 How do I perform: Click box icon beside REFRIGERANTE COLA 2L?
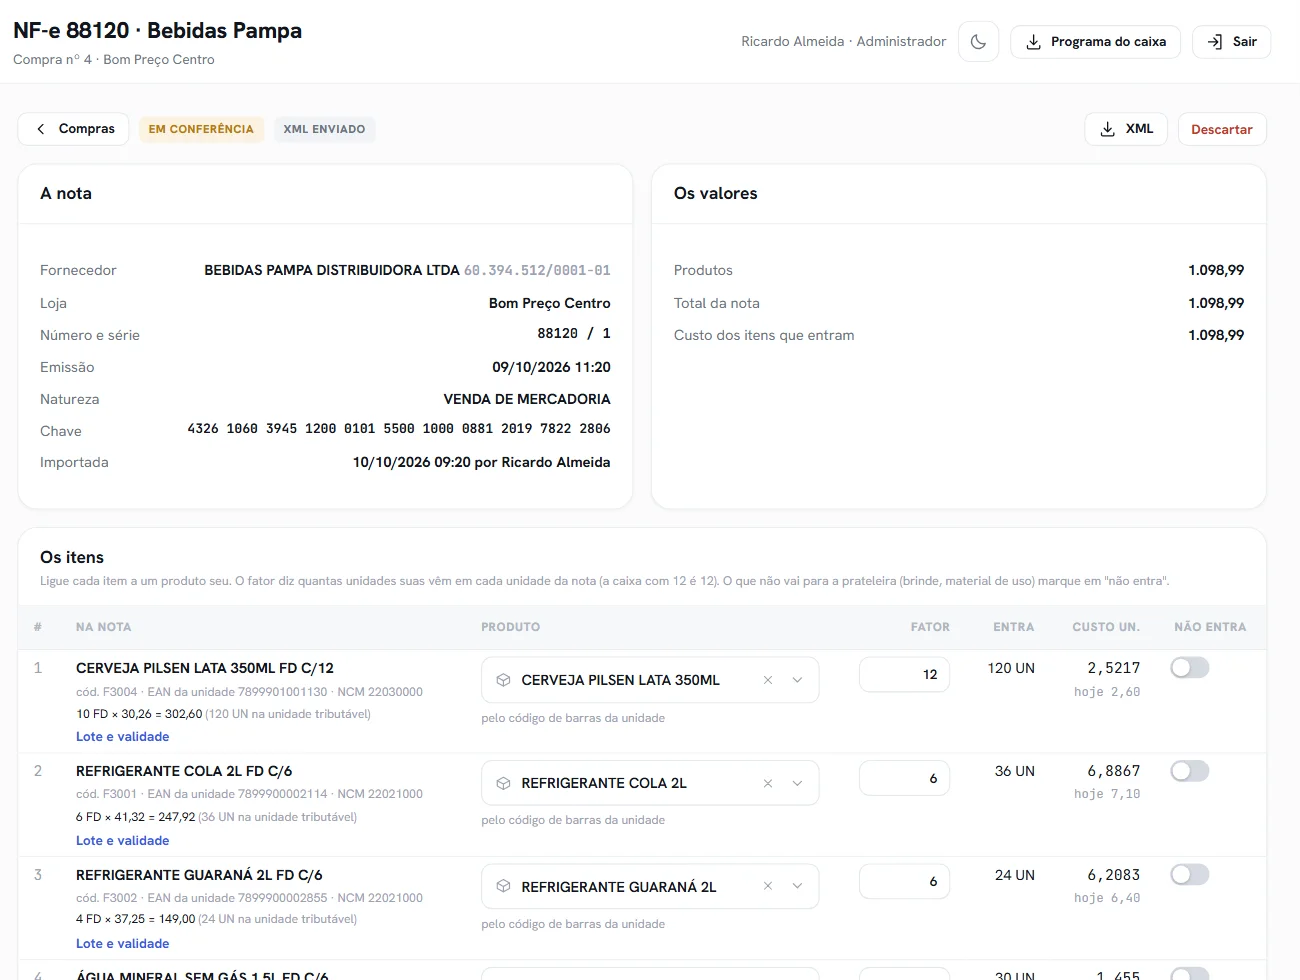coord(504,783)
